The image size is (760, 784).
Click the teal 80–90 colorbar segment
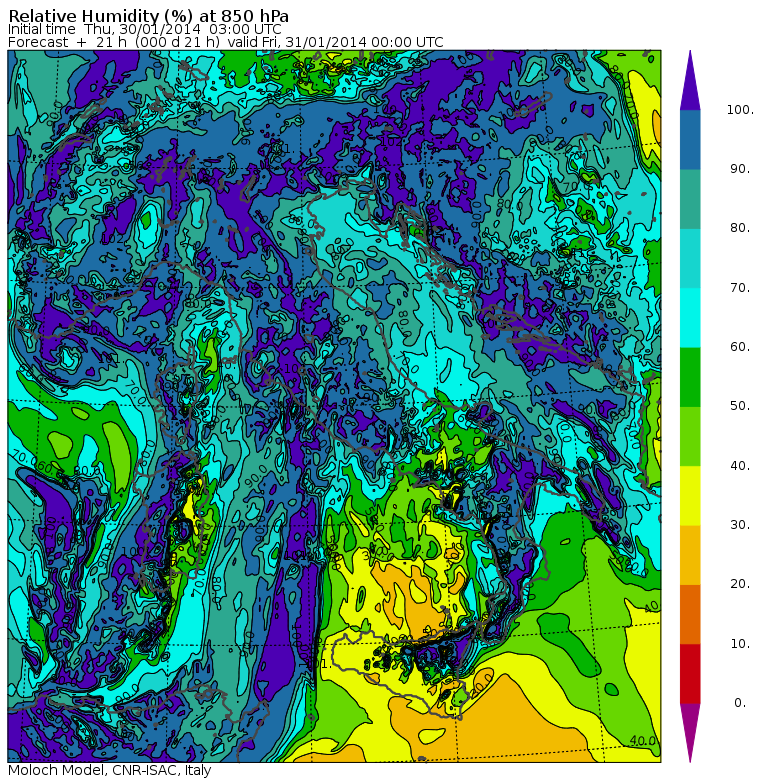690,199
